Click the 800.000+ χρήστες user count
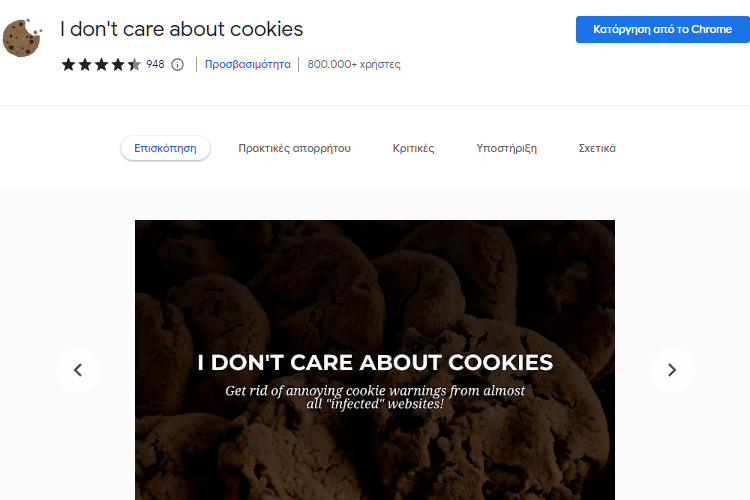This screenshot has width=750, height=500. click(354, 64)
